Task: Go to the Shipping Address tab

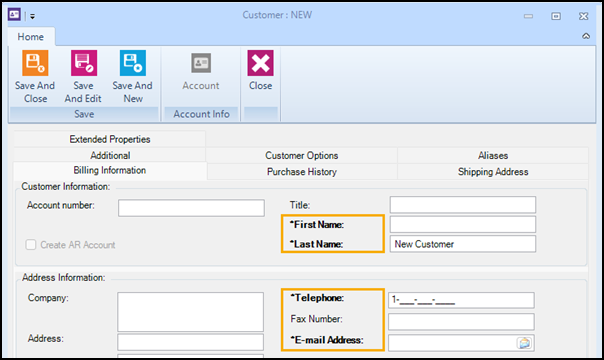Action: coord(493,172)
